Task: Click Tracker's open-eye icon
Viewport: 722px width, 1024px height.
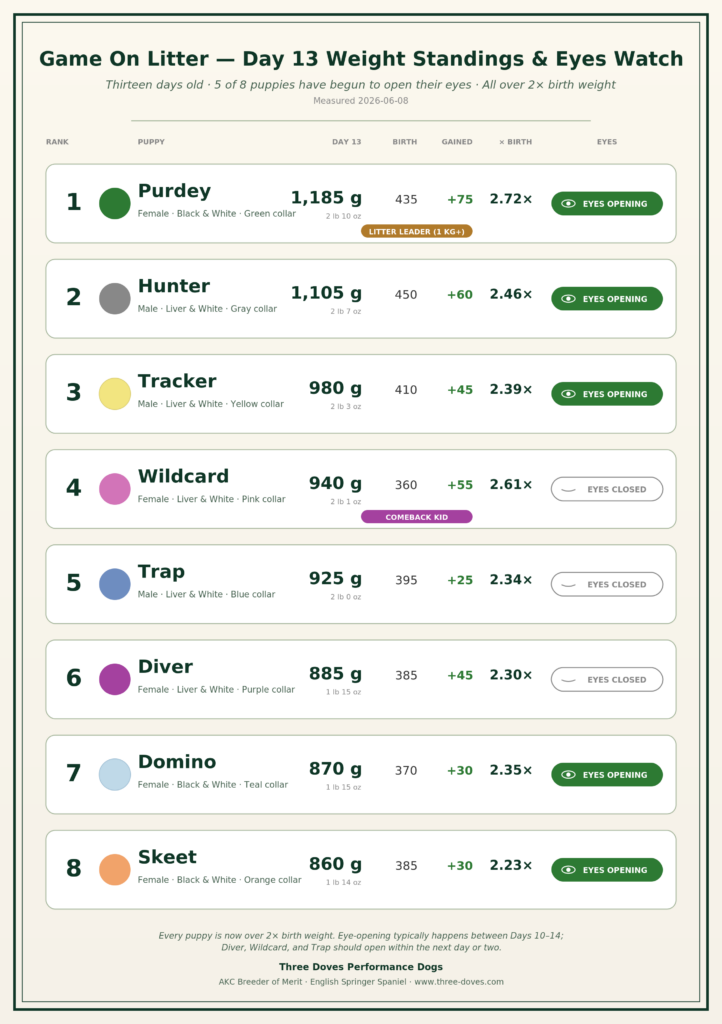Action: (569, 394)
